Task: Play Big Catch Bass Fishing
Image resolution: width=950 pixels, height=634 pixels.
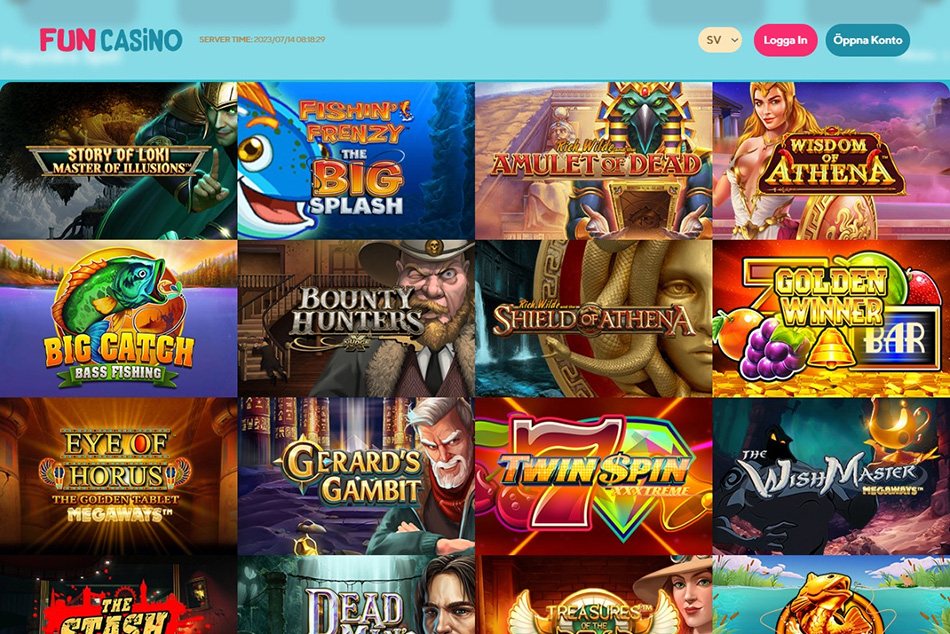Action: tap(119, 318)
